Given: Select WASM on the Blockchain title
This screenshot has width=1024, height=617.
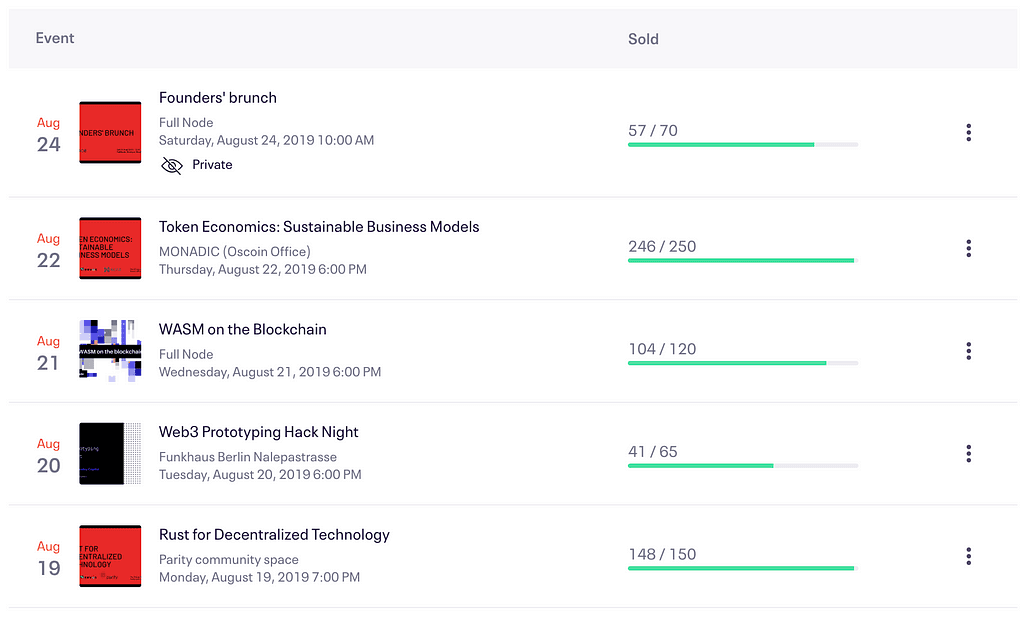Looking at the screenshot, I should (x=242, y=329).
